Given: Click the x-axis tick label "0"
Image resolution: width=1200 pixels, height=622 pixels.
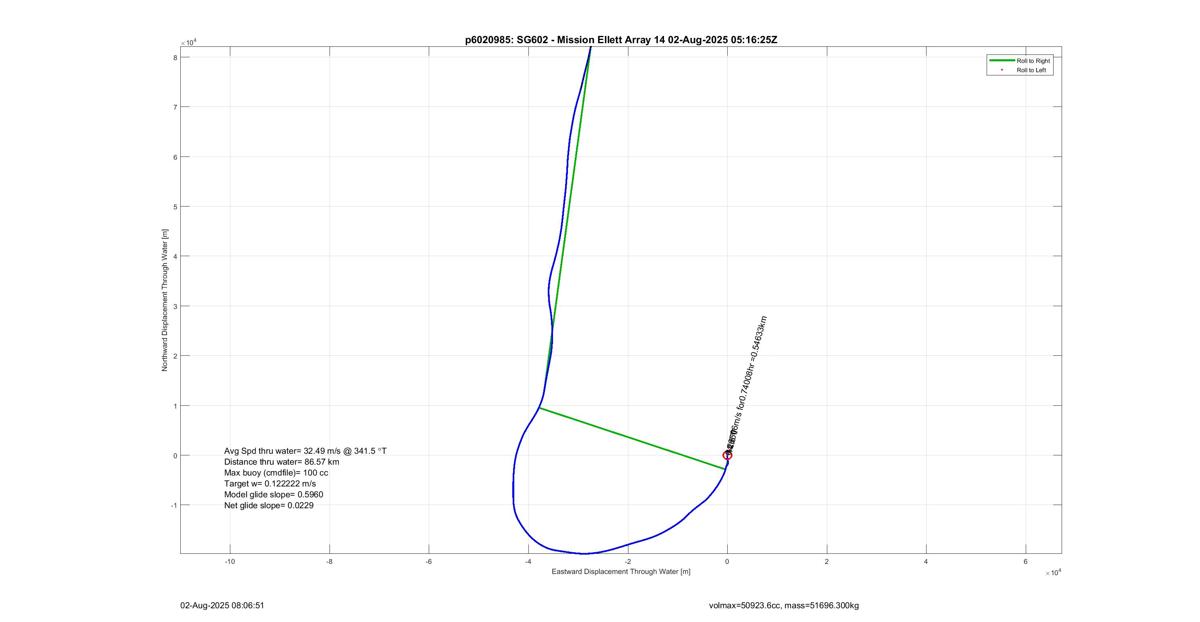Looking at the screenshot, I should tap(728, 562).
